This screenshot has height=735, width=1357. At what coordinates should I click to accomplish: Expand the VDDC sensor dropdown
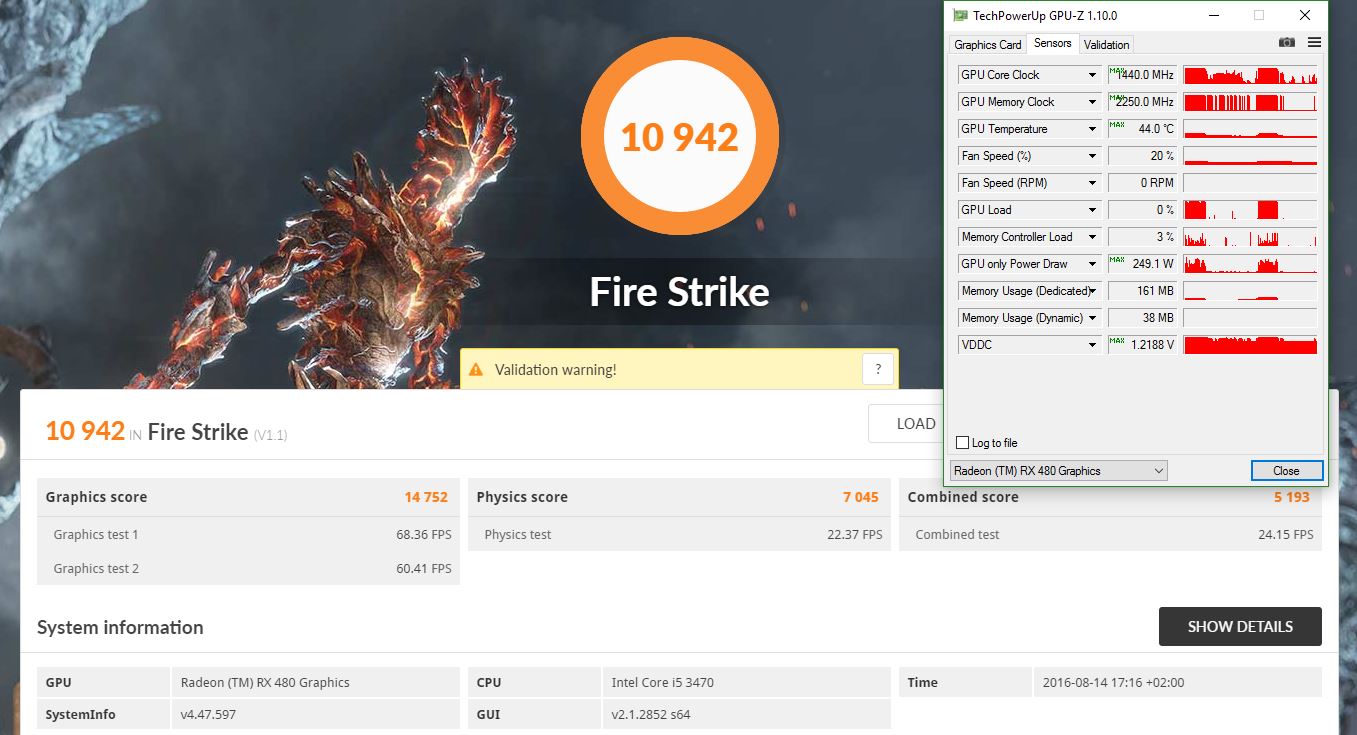pos(1092,345)
